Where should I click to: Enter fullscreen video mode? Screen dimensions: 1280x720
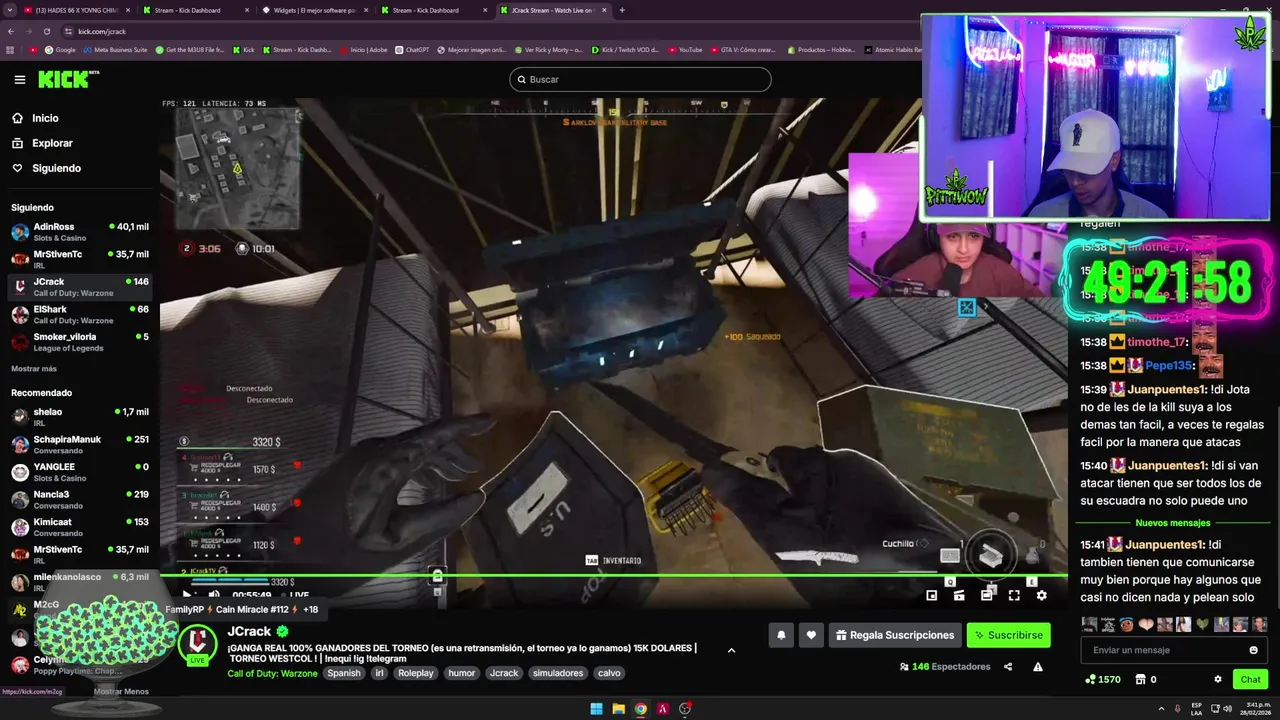pos(1014,595)
